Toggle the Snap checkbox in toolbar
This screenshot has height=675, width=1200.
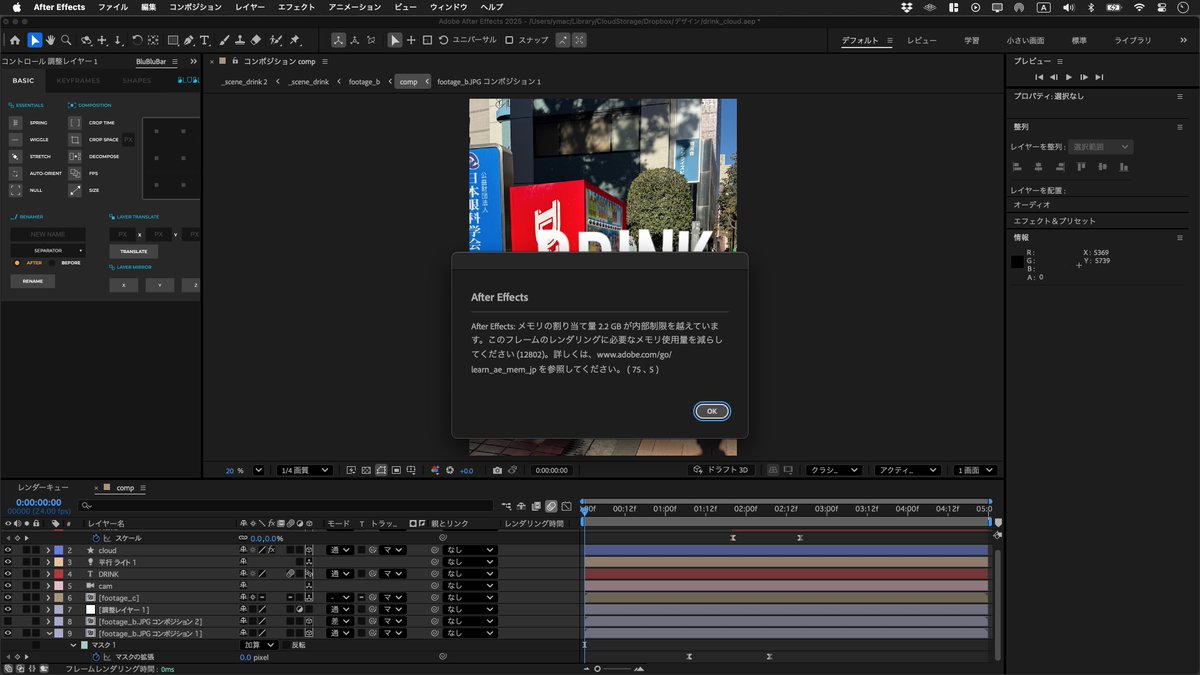click(x=509, y=40)
